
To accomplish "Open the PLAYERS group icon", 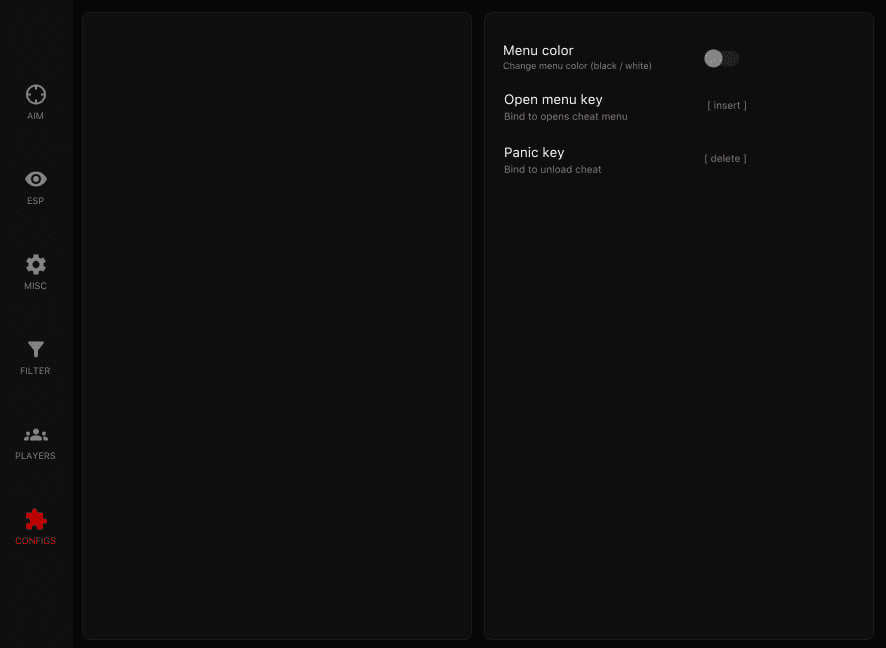I will 36,434.
